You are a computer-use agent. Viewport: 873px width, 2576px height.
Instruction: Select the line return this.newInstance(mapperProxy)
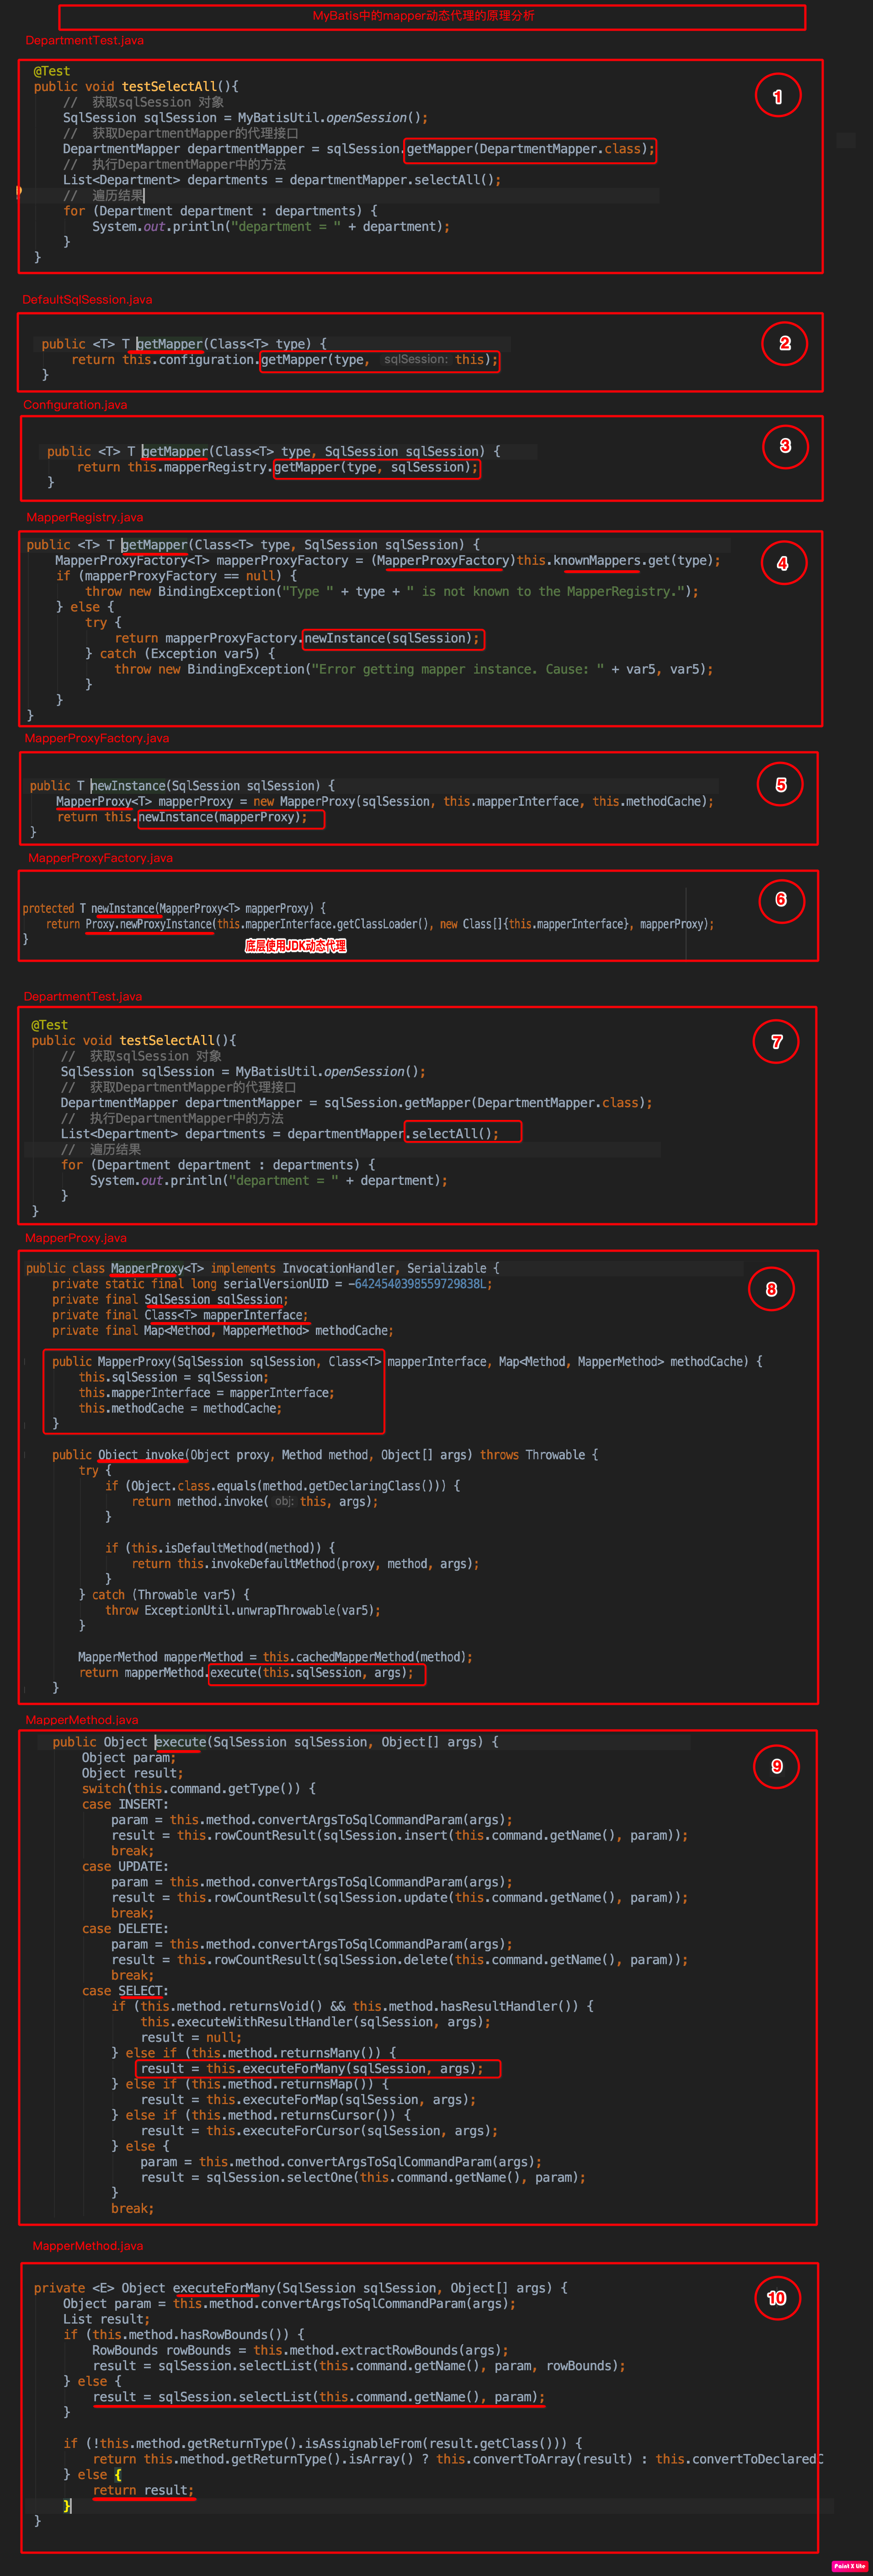coord(181,817)
